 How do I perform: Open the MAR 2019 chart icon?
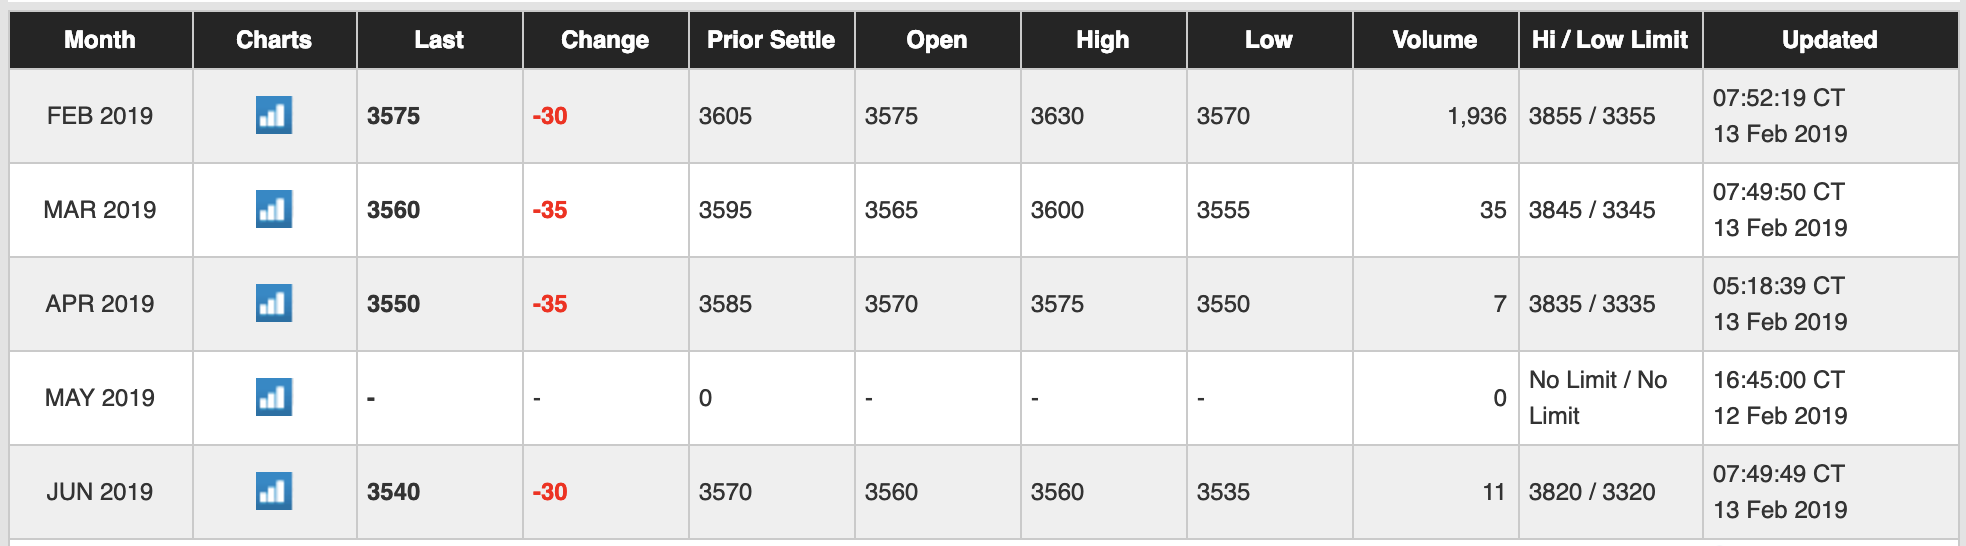click(274, 210)
